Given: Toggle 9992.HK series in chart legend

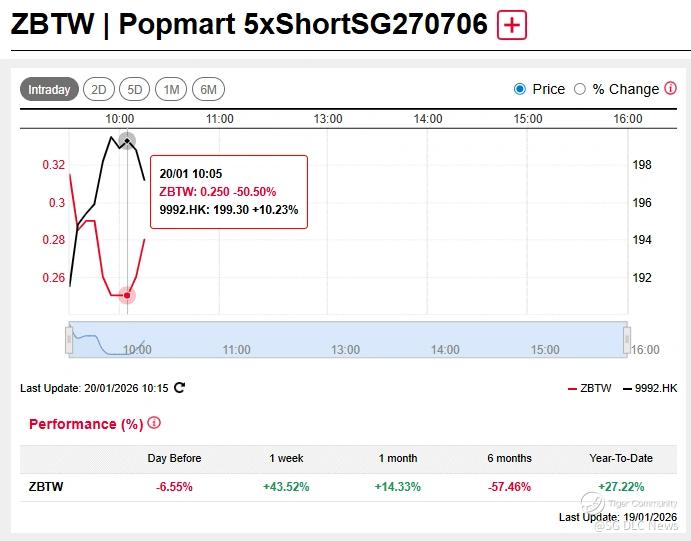Looking at the screenshot, I should coord(649,388).
